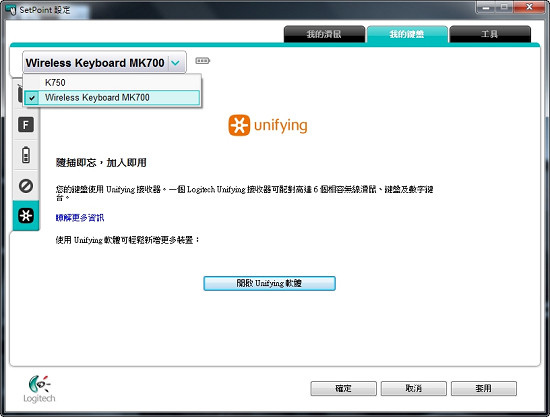Open the F-key settings sidebar icon

coord(26,125)
